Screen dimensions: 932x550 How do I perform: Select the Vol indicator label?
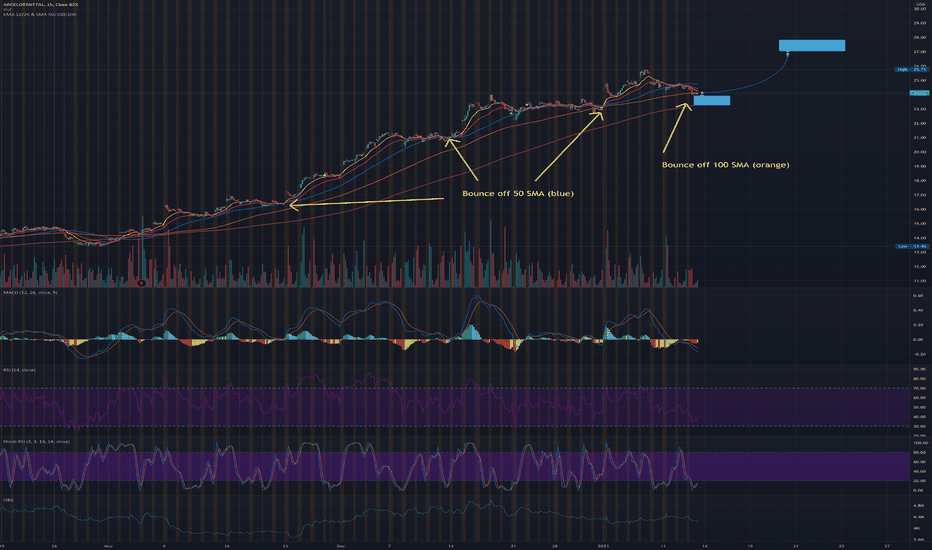(x=6, y=10)
